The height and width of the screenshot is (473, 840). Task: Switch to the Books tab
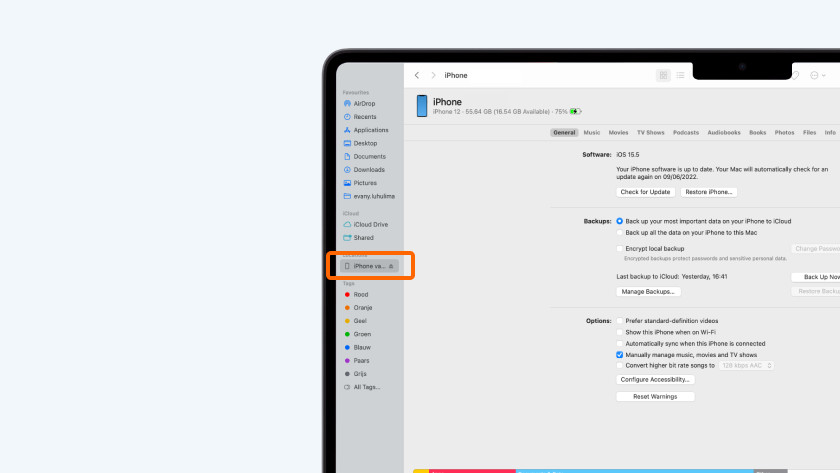coord(758,132)
